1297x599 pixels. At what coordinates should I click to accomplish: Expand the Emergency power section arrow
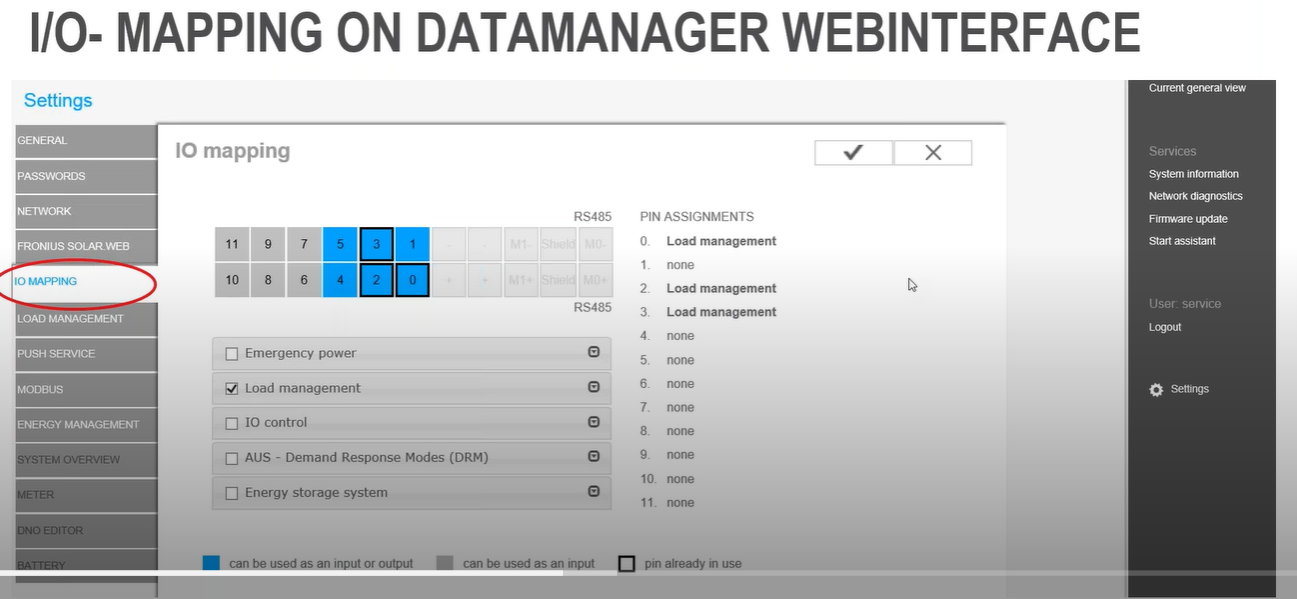click(593, 352)
